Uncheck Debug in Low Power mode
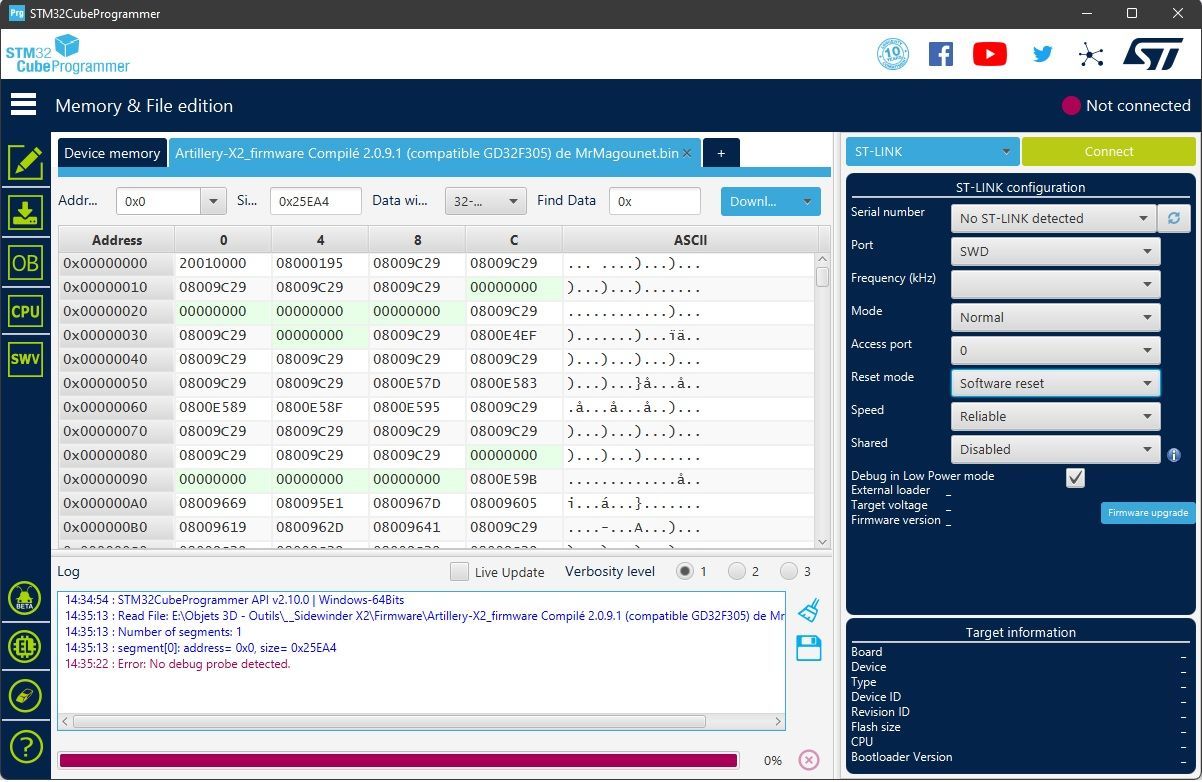1202x782 pixels. click(1075, 478)
